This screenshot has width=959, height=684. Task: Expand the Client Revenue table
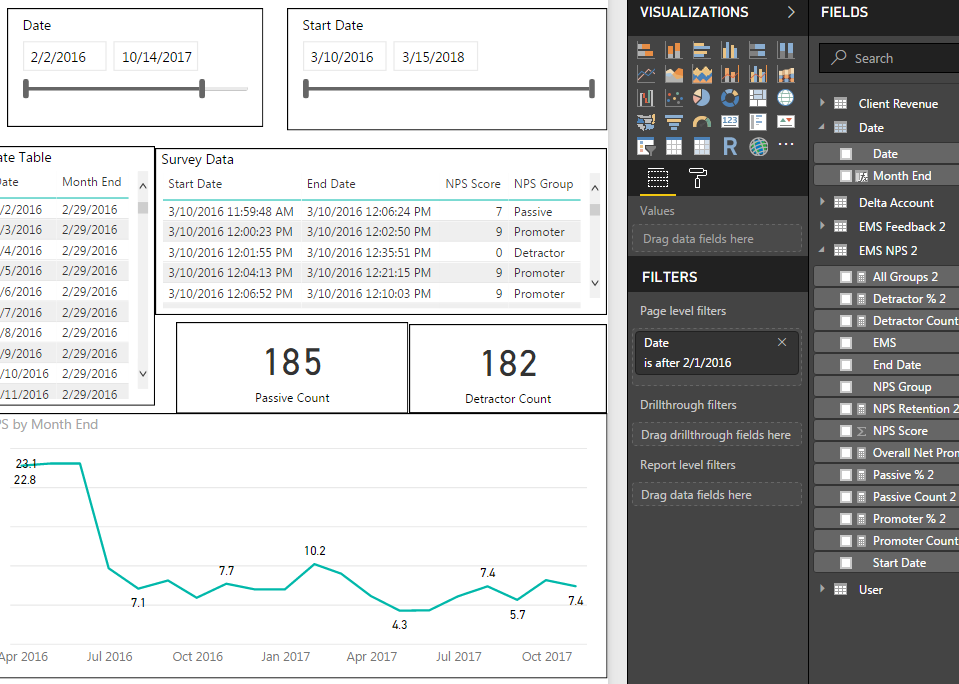(823, 103)
